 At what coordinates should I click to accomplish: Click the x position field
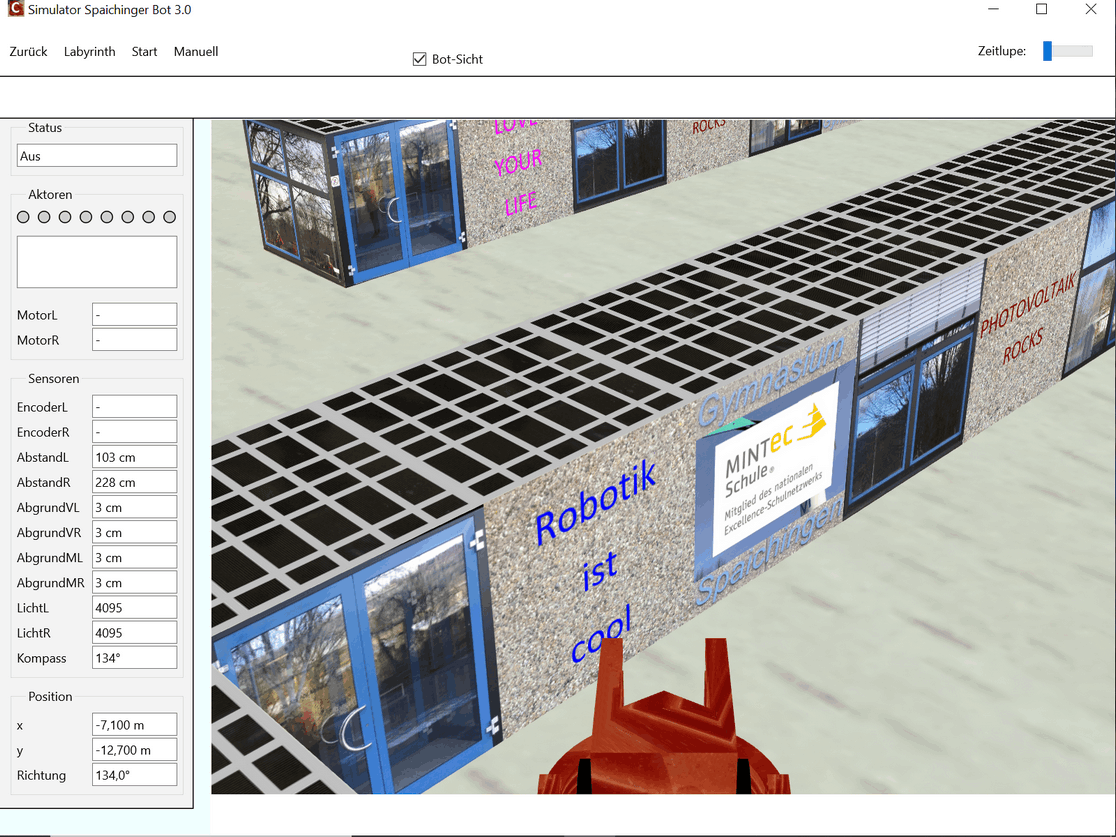point(134,725)
